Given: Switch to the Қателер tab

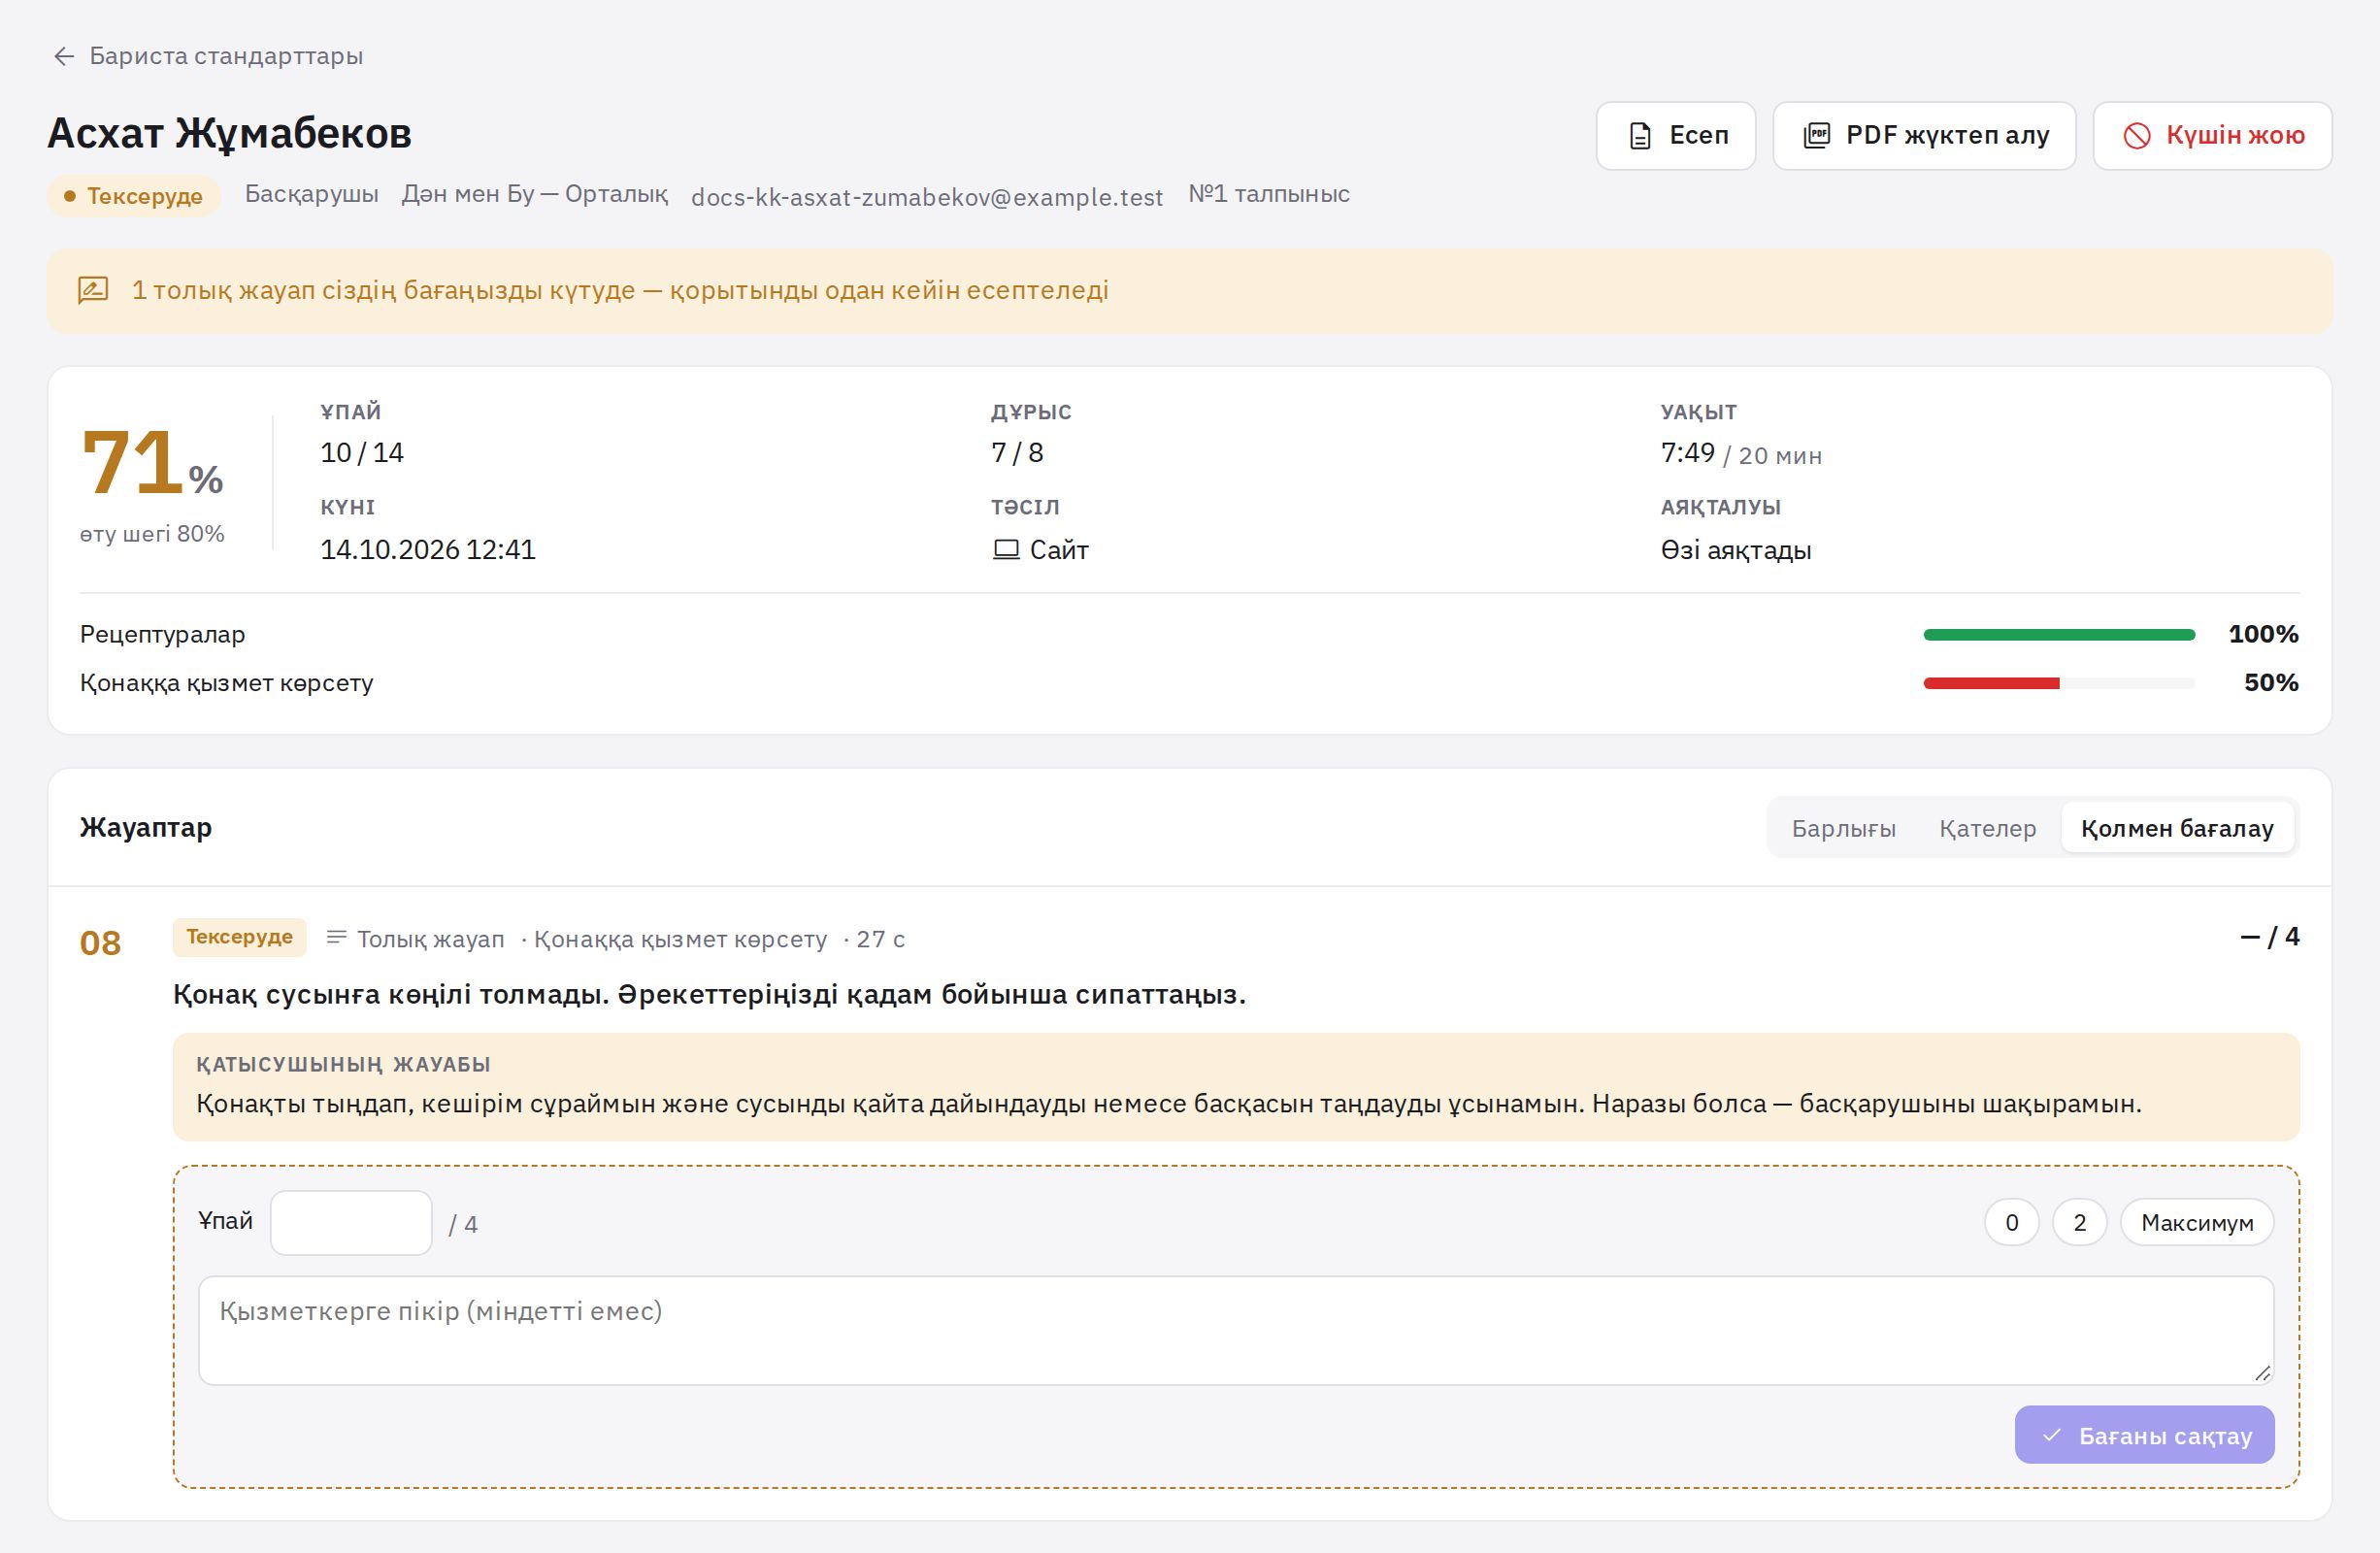Looking at the screenshot, I should pos(1987,828).
